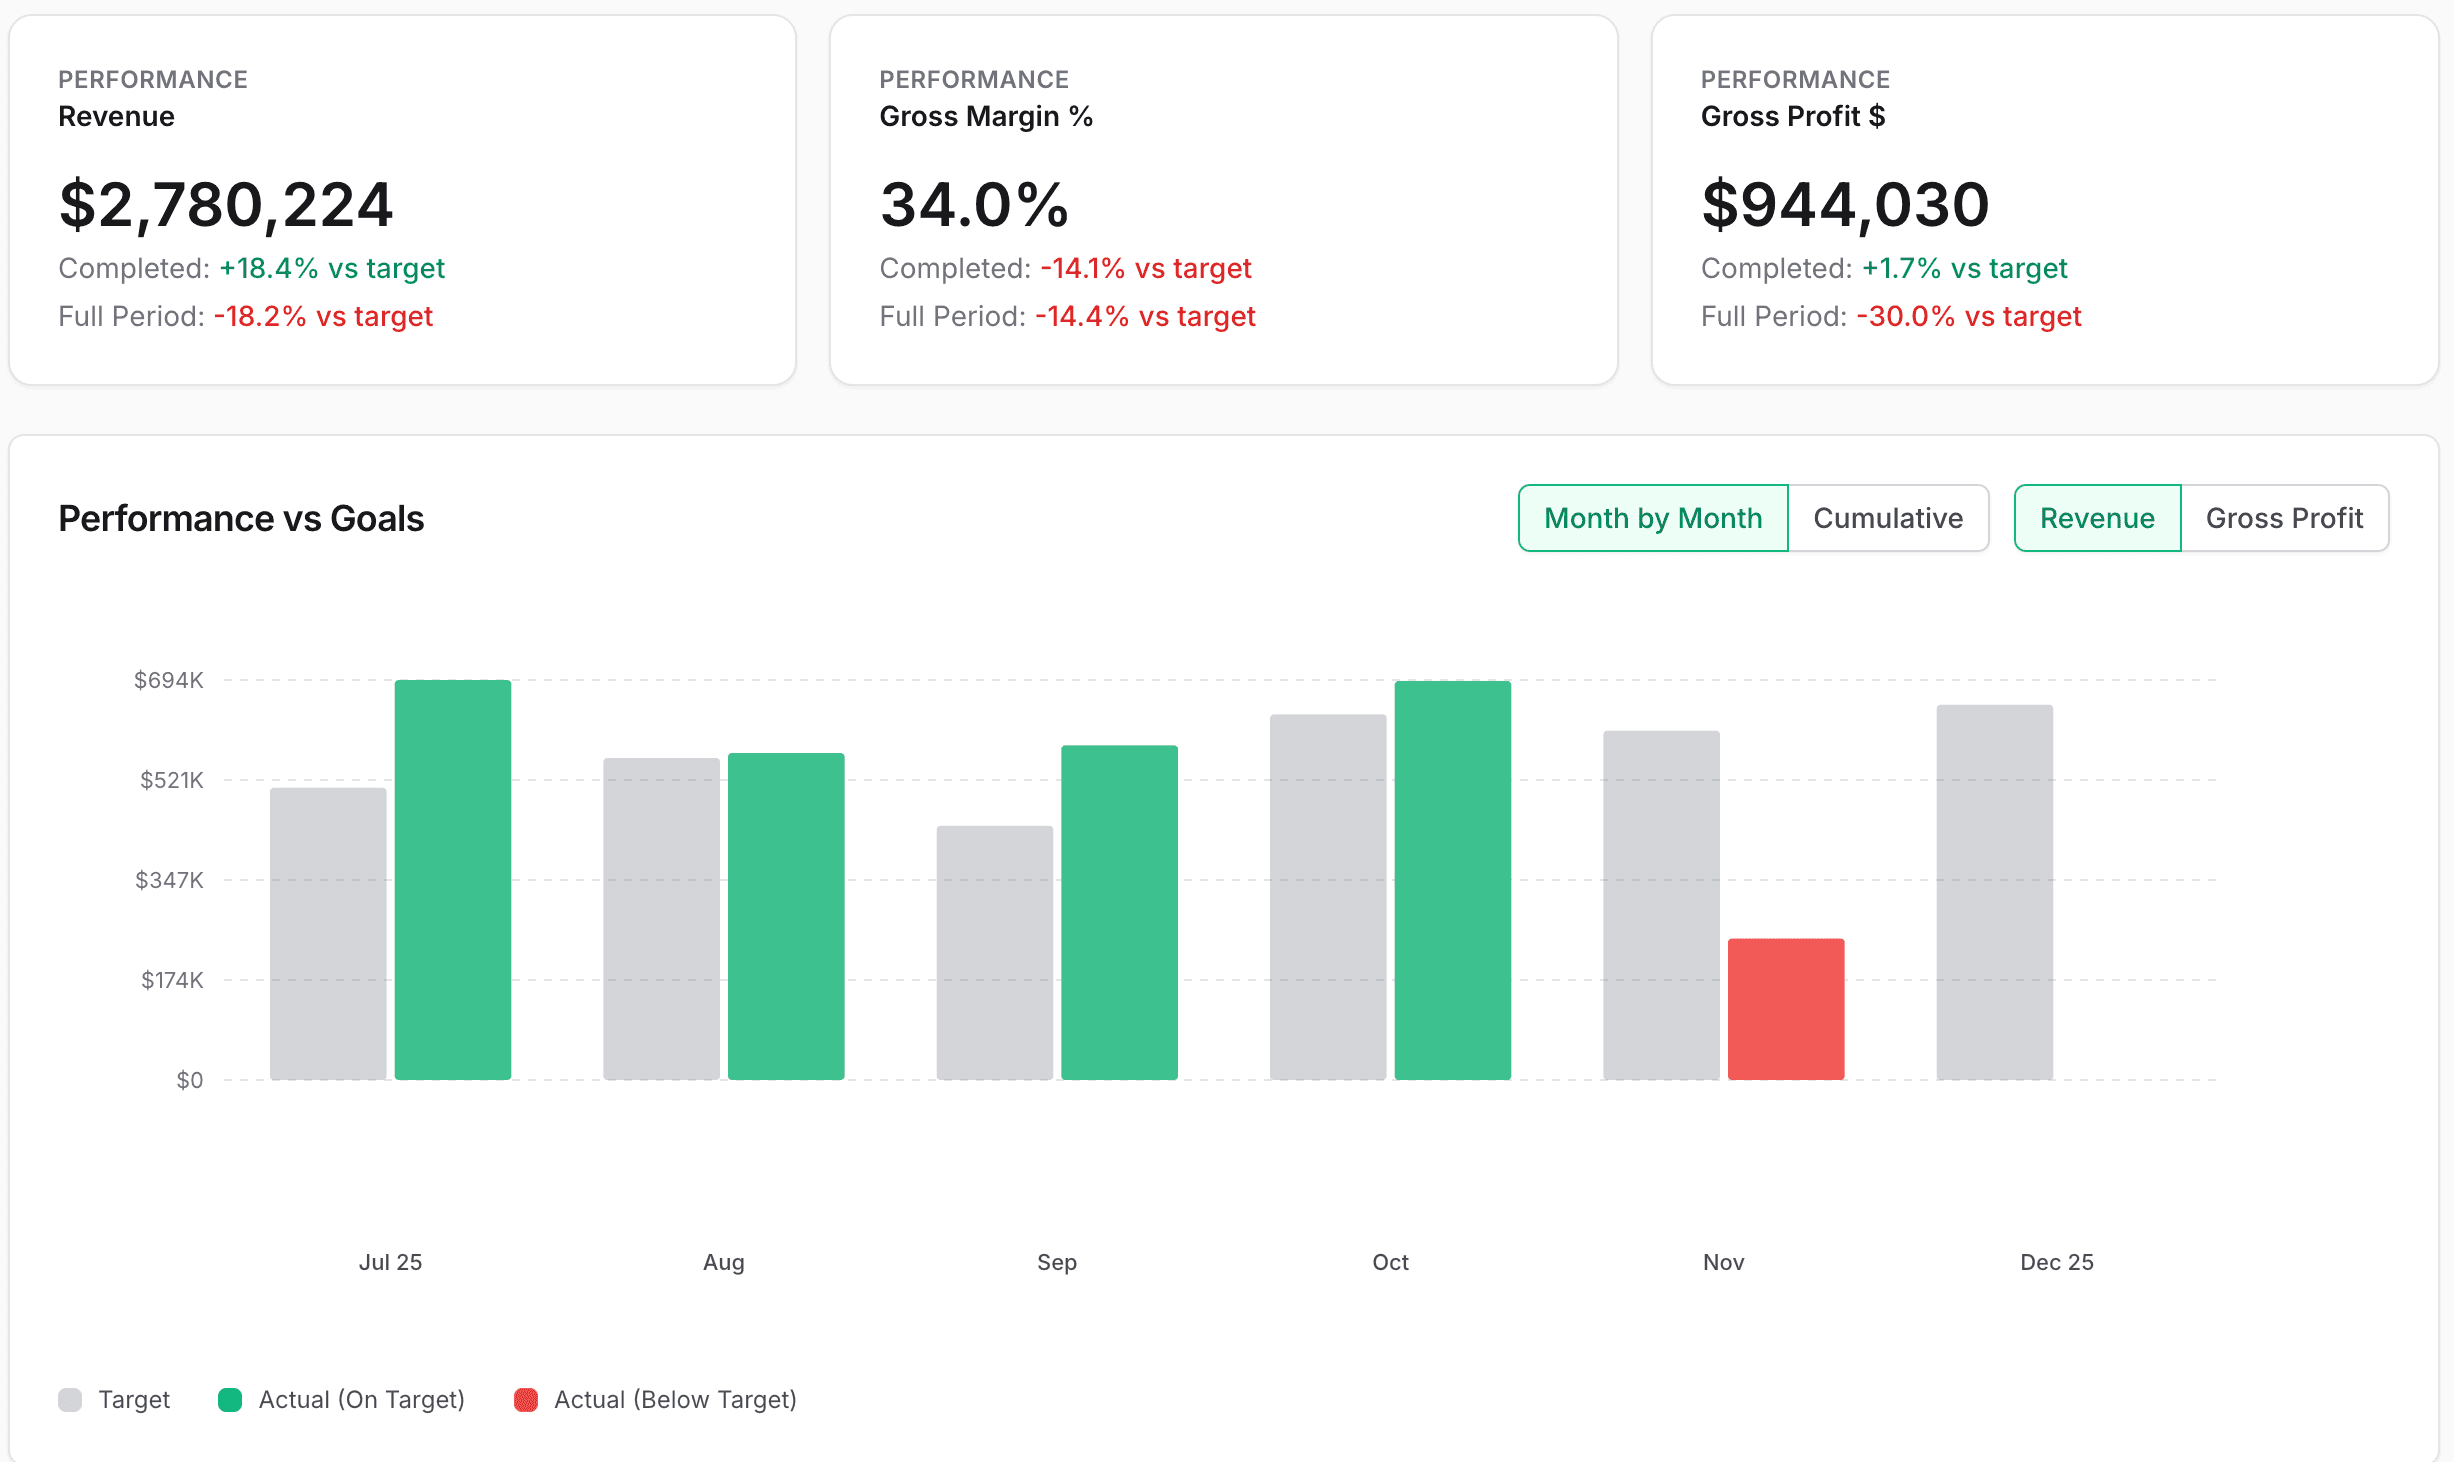The height and width of the screenshot is (1462, 2454).
Task: Select the Revenue chart toggle
Action: click(x=2096, y=518)
